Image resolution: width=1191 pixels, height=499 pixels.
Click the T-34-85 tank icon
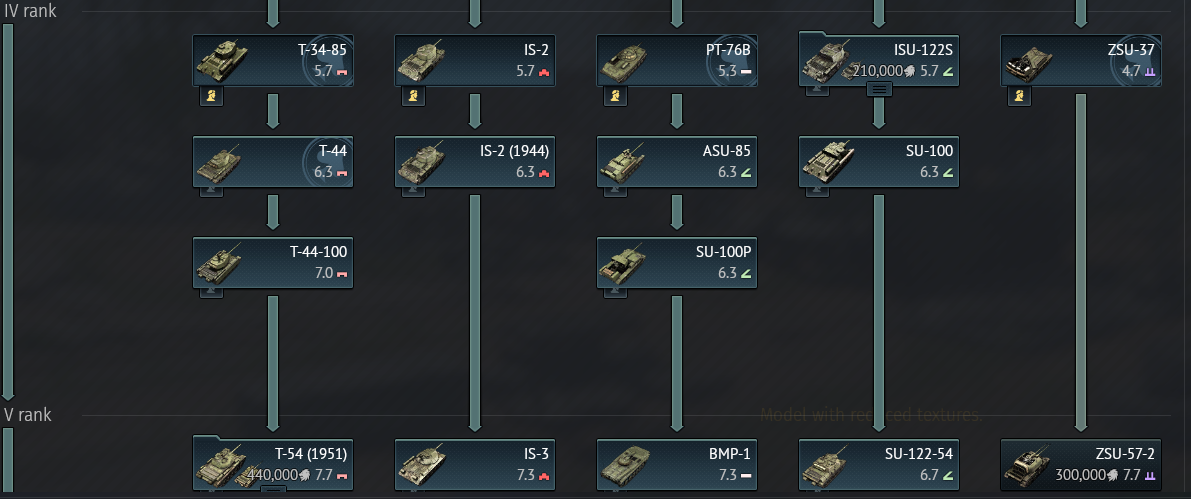(x=223, y=62)
